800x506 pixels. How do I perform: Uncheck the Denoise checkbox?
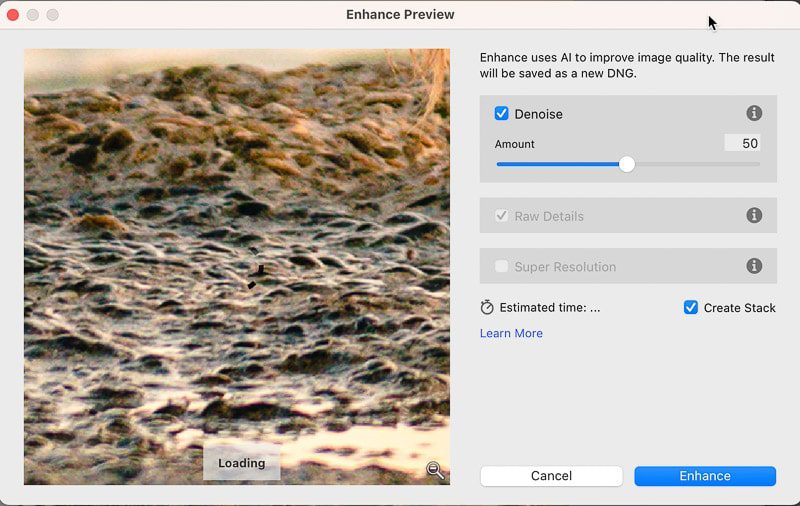(x=501, y=113)
